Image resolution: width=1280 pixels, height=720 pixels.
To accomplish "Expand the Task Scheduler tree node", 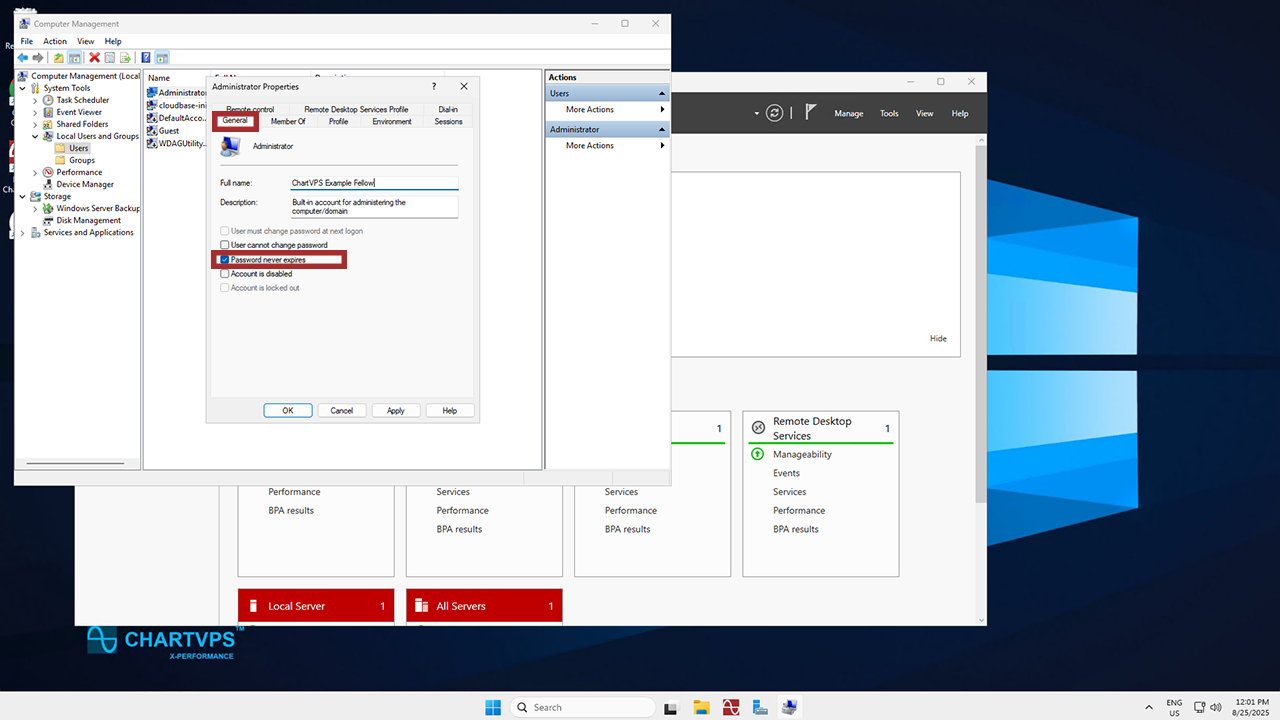I will [35, 100].
